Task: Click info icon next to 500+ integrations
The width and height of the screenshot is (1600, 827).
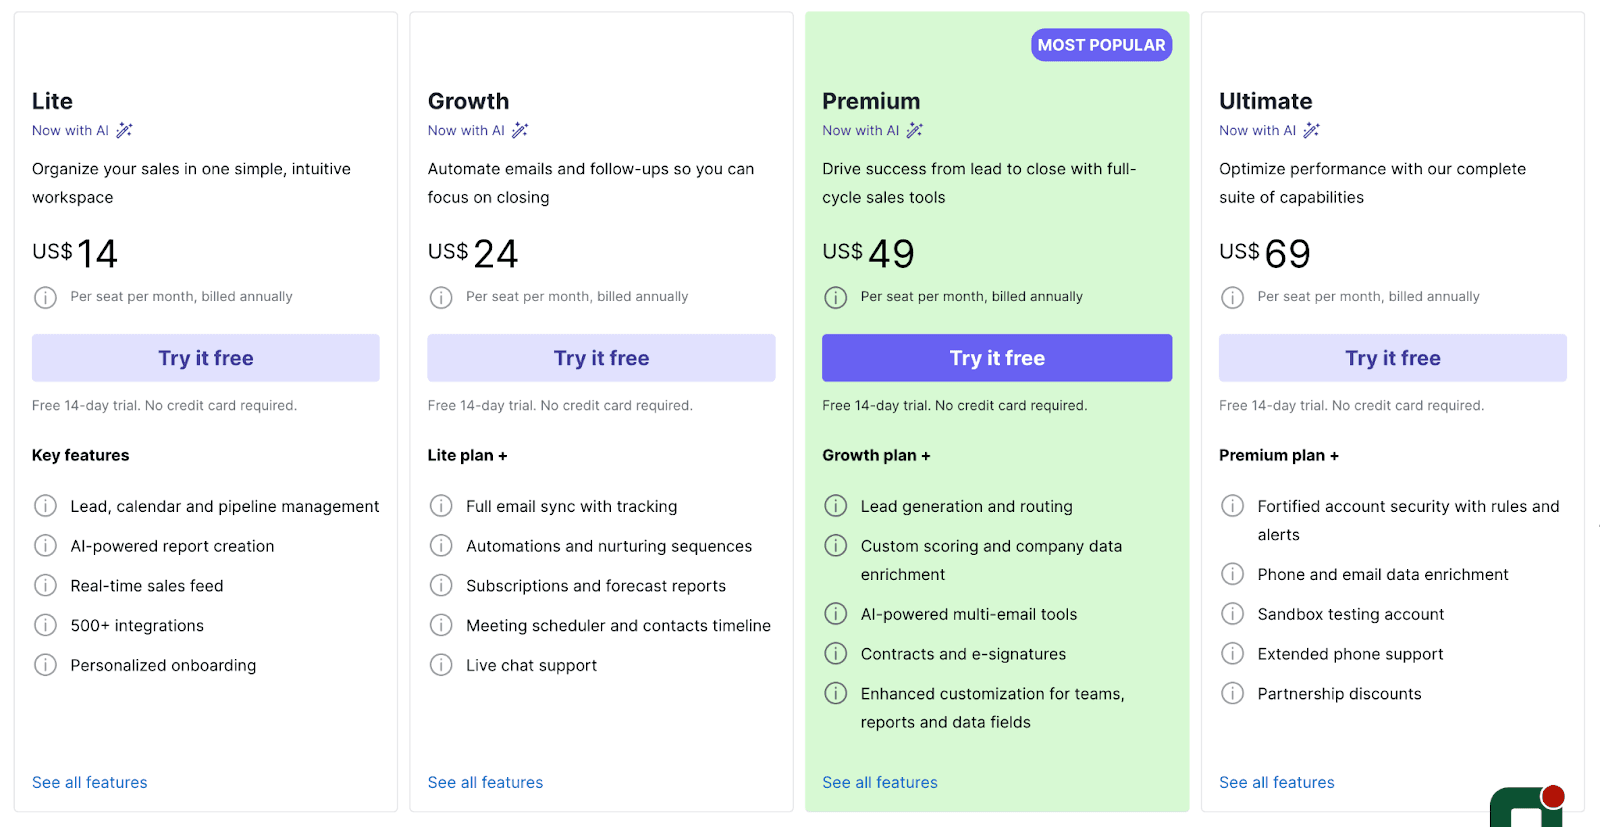Action: pyautogui.click(x=45, y=626)
